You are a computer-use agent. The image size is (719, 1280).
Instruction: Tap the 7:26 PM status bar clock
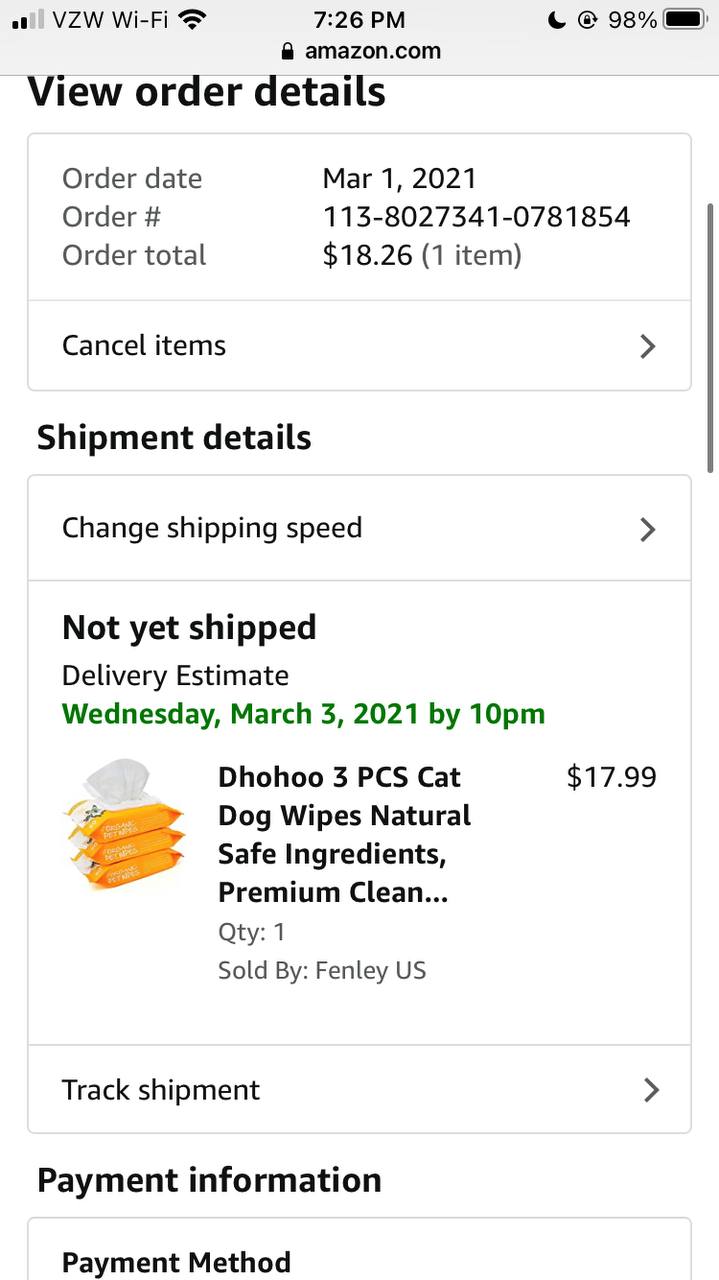(359, 19)
